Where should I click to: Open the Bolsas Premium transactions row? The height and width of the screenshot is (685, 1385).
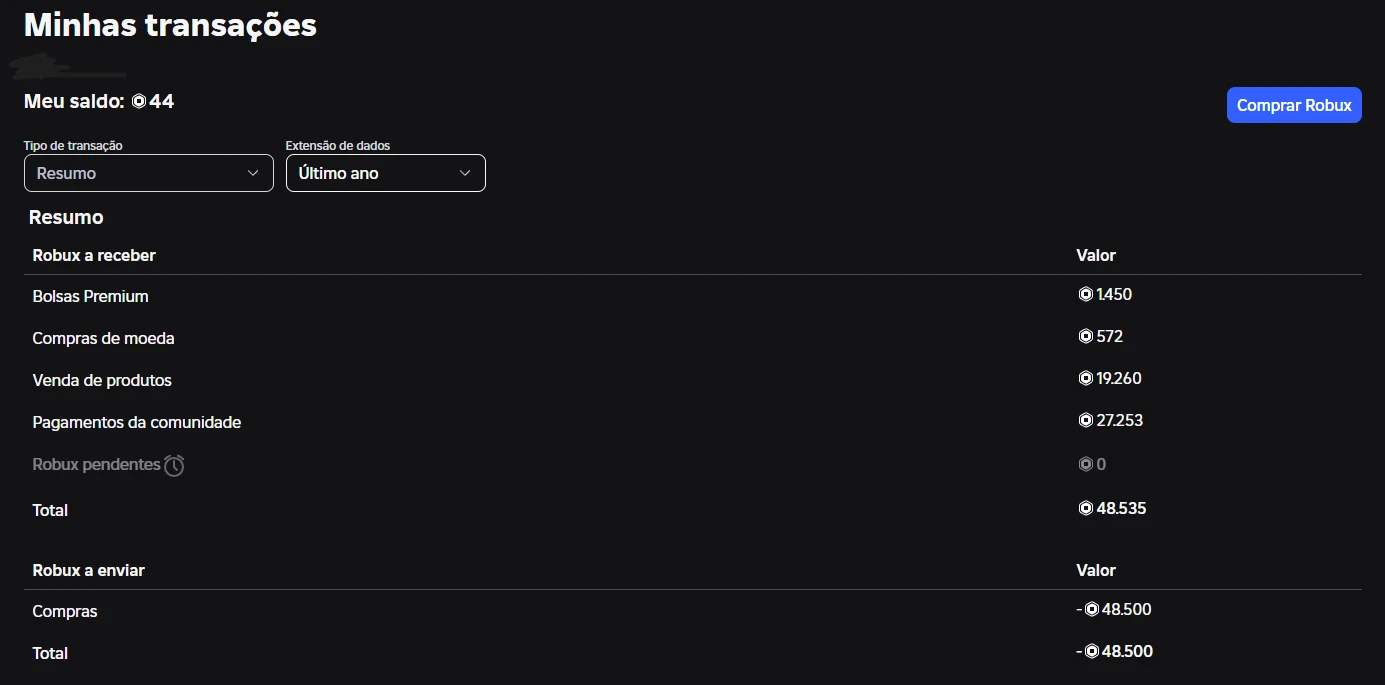pyautogui.click(x=90, y=296)
